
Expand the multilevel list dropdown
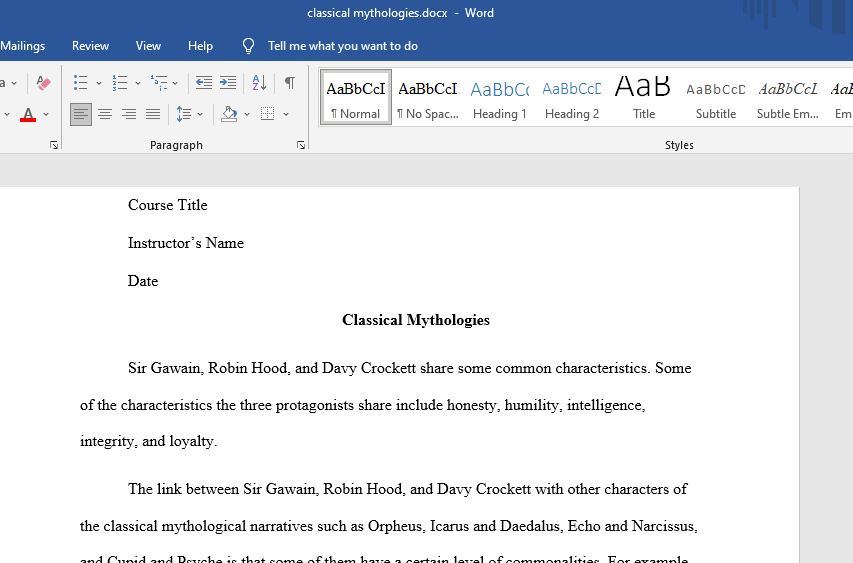click(175, 83)
